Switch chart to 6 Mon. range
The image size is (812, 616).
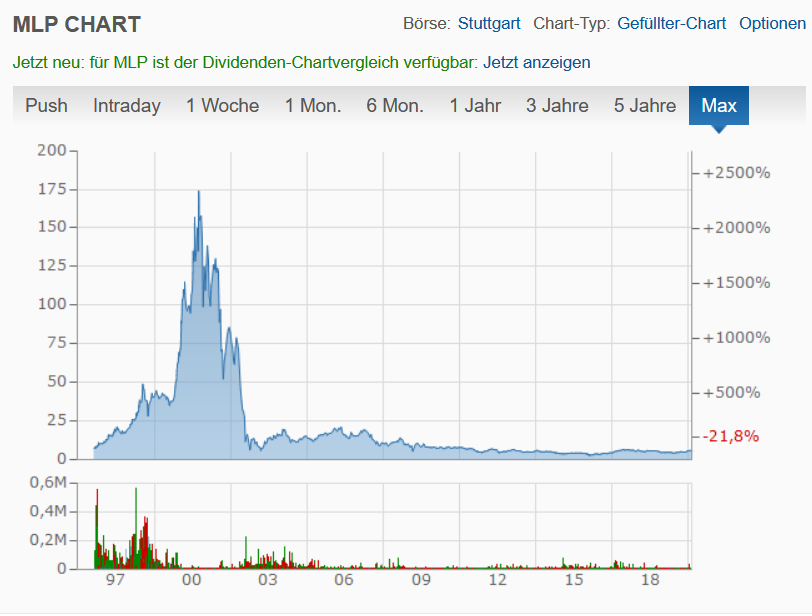[395, 106]
